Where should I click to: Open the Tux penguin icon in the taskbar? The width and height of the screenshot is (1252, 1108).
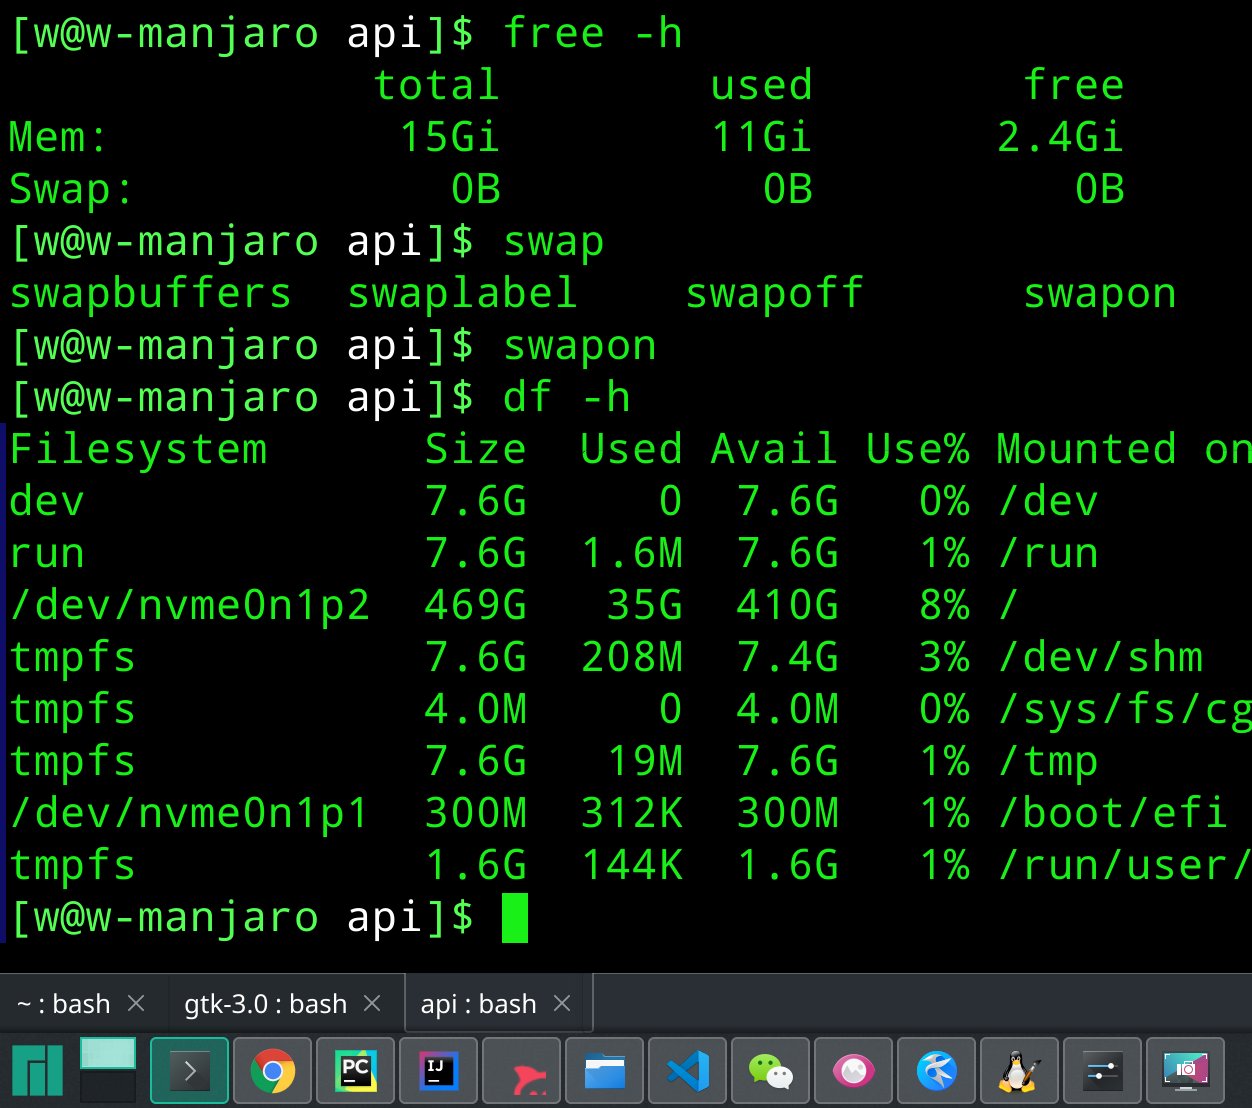[x=1019, y=1071]
